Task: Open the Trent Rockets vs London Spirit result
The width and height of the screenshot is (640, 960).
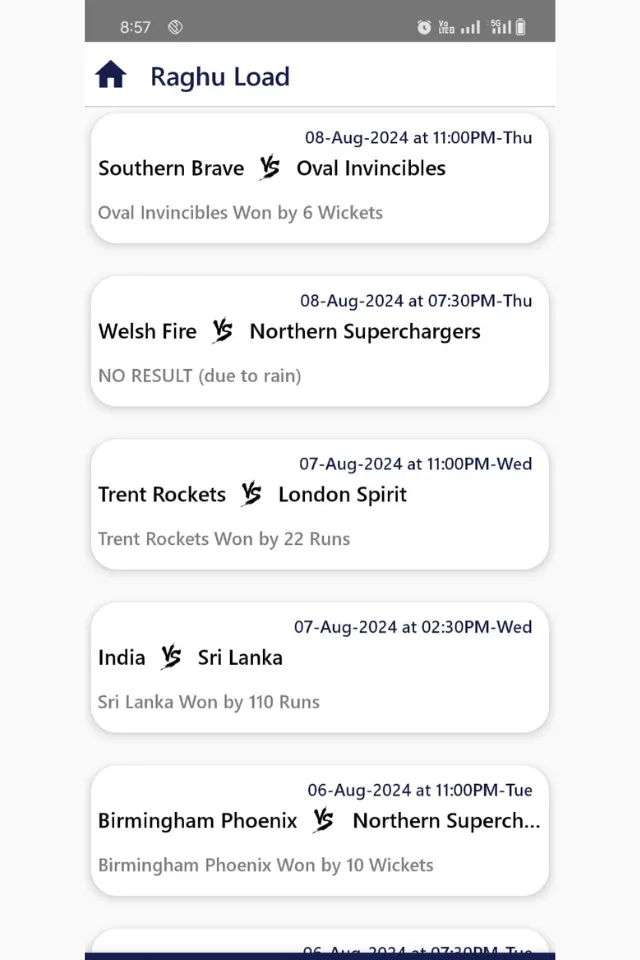Action: 319,503
